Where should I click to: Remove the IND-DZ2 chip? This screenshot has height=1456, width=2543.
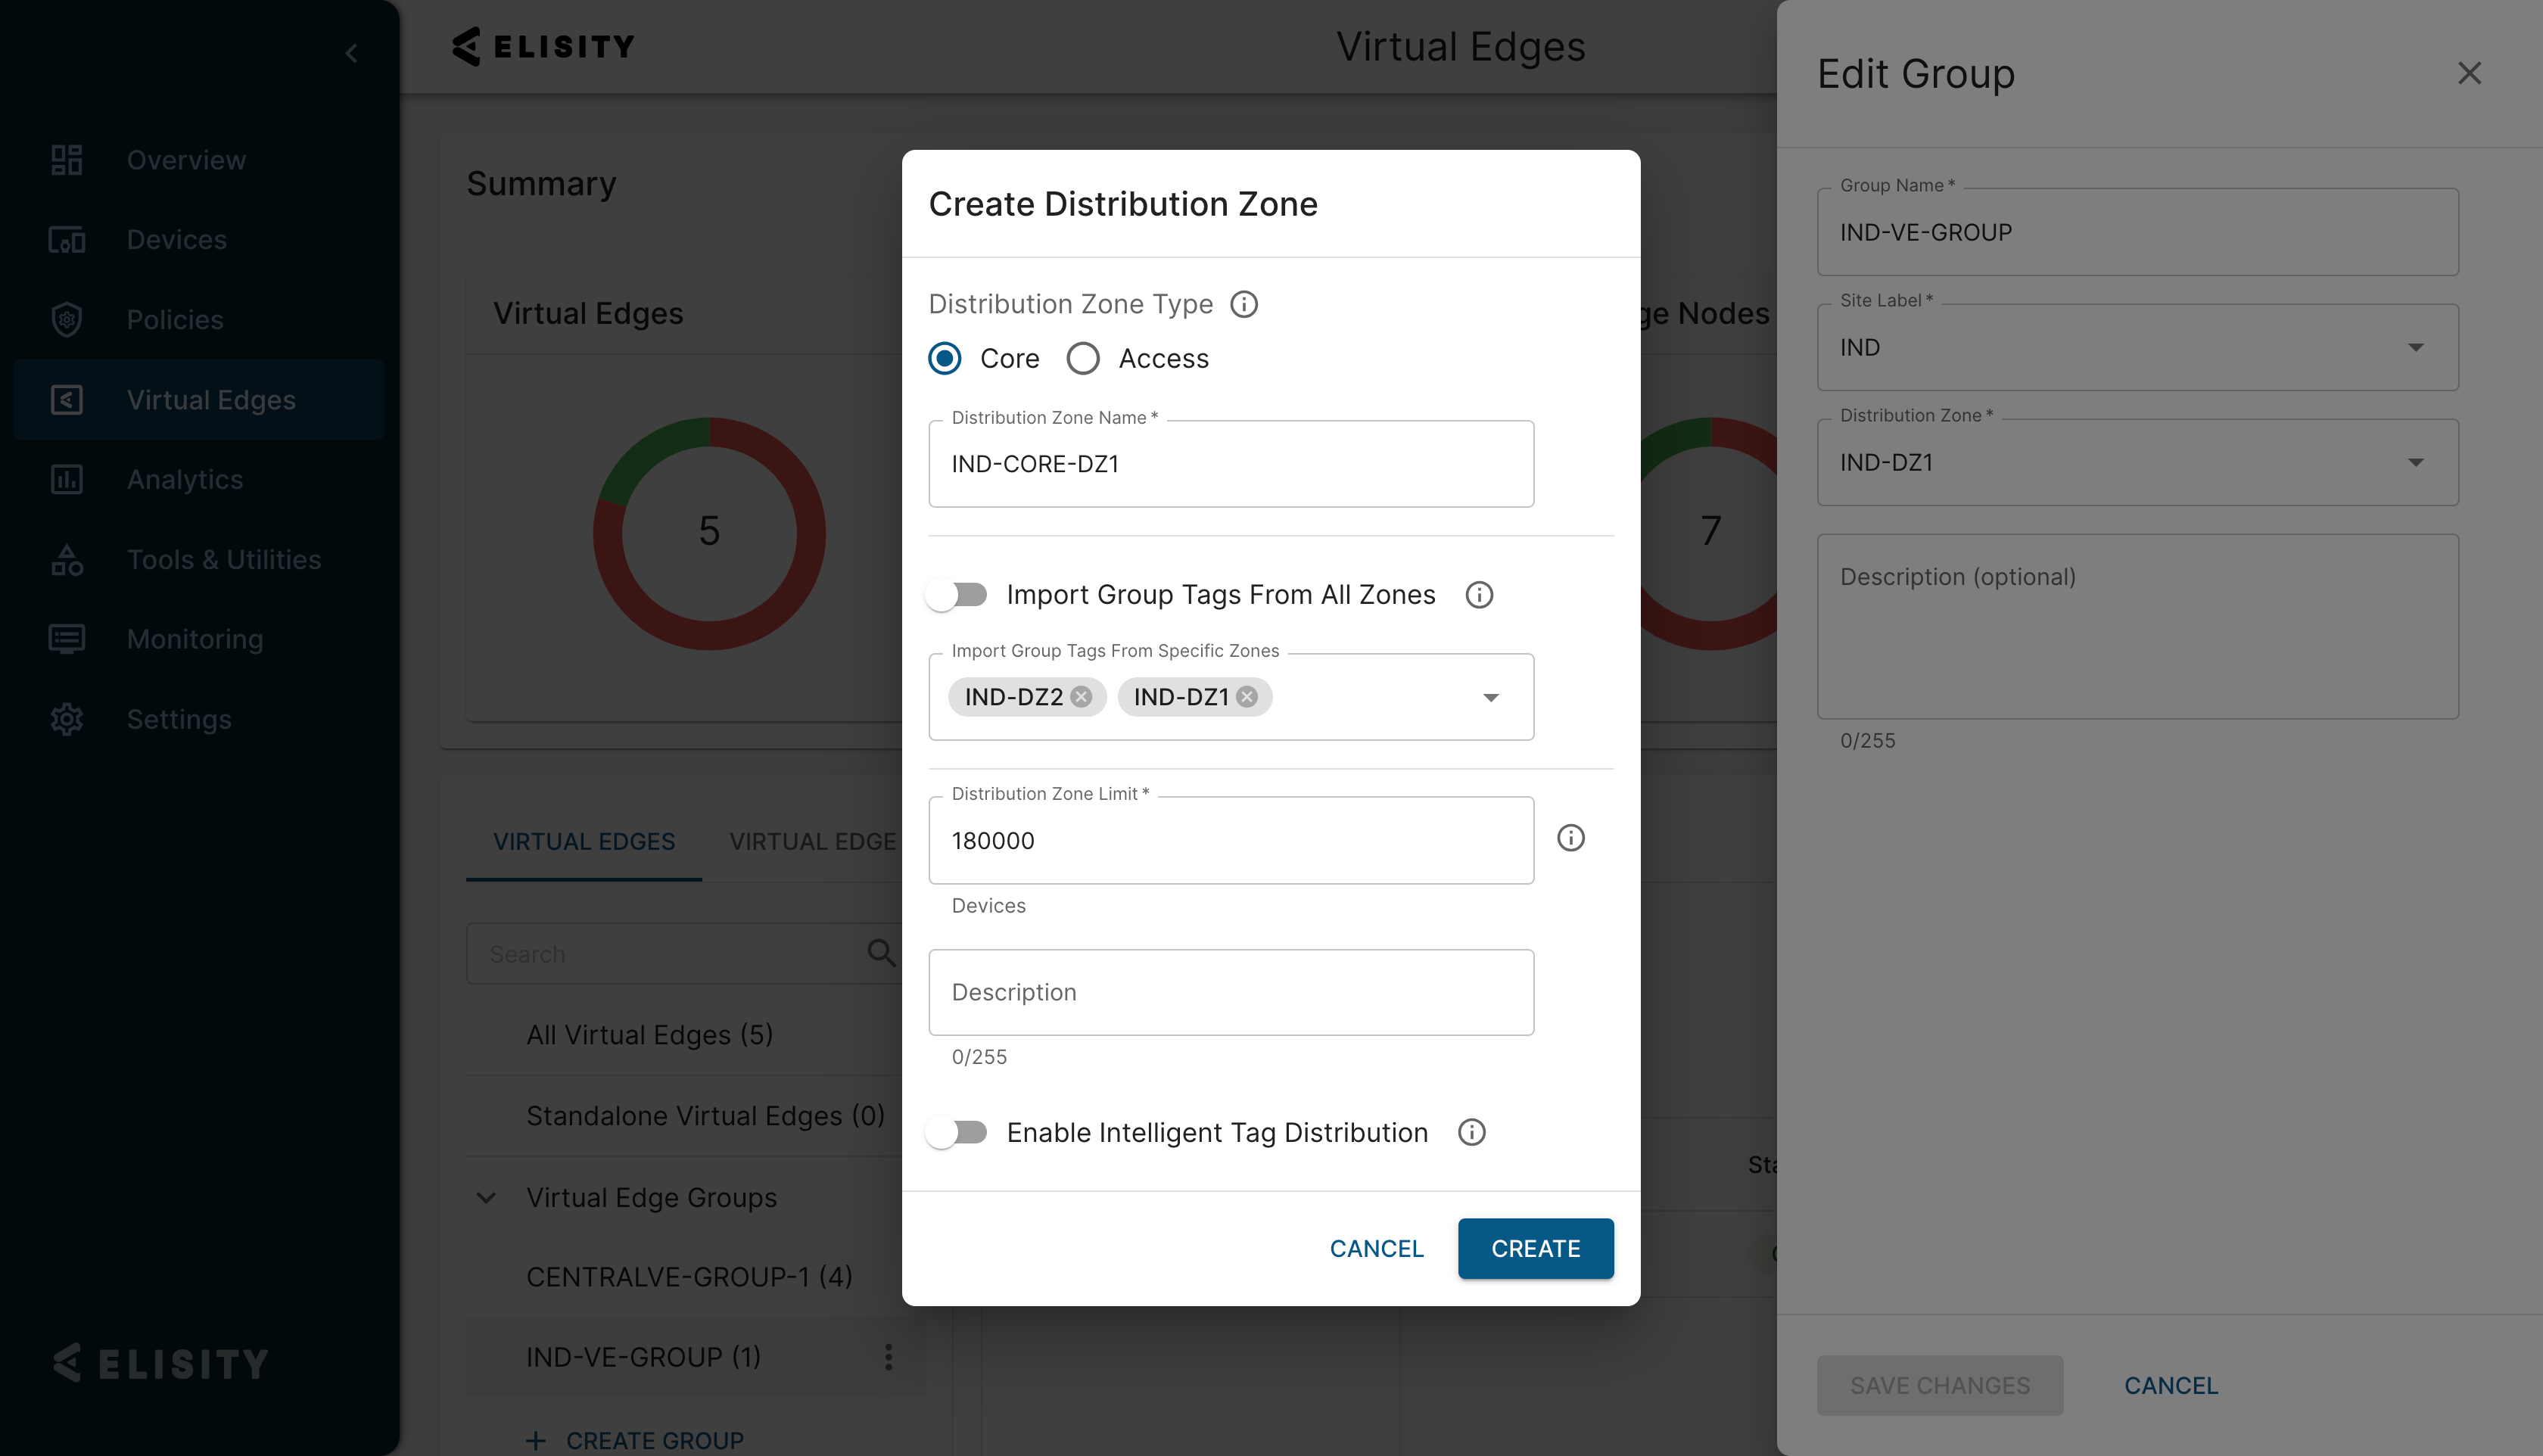tap(1081, 697)
